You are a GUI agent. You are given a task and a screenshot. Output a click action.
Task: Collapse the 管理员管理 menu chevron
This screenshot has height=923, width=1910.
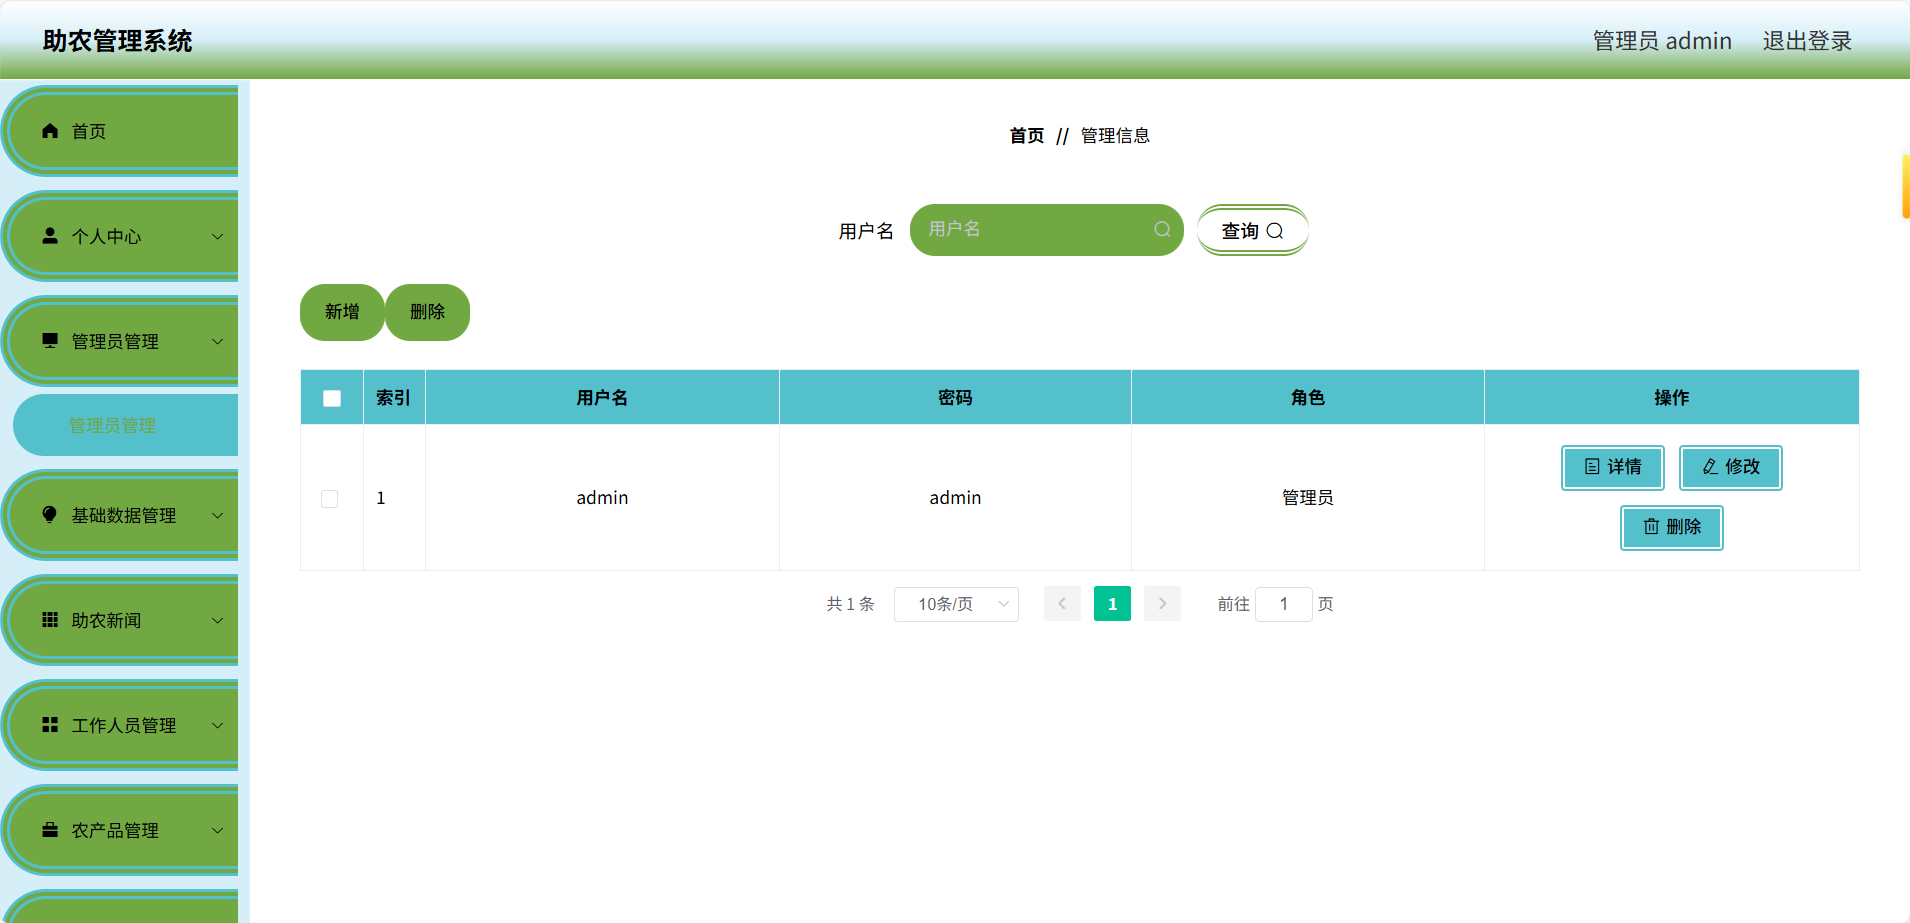click(218, 341)
